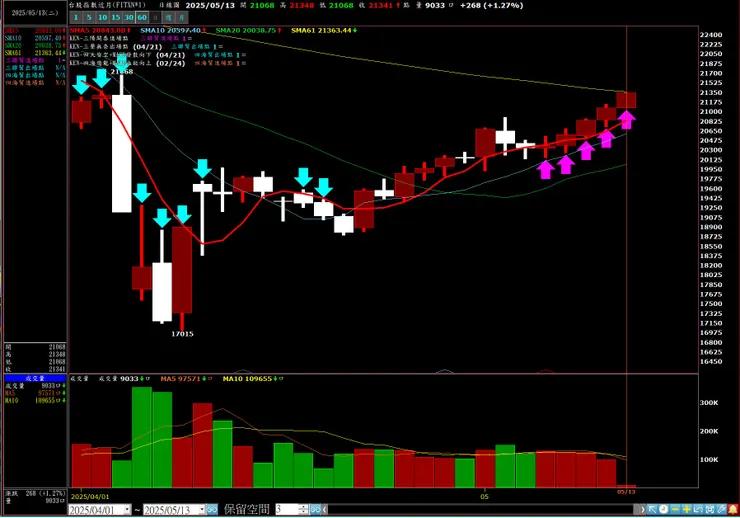Click date 2025/05/13 in title bar

[x=210, y=5]
